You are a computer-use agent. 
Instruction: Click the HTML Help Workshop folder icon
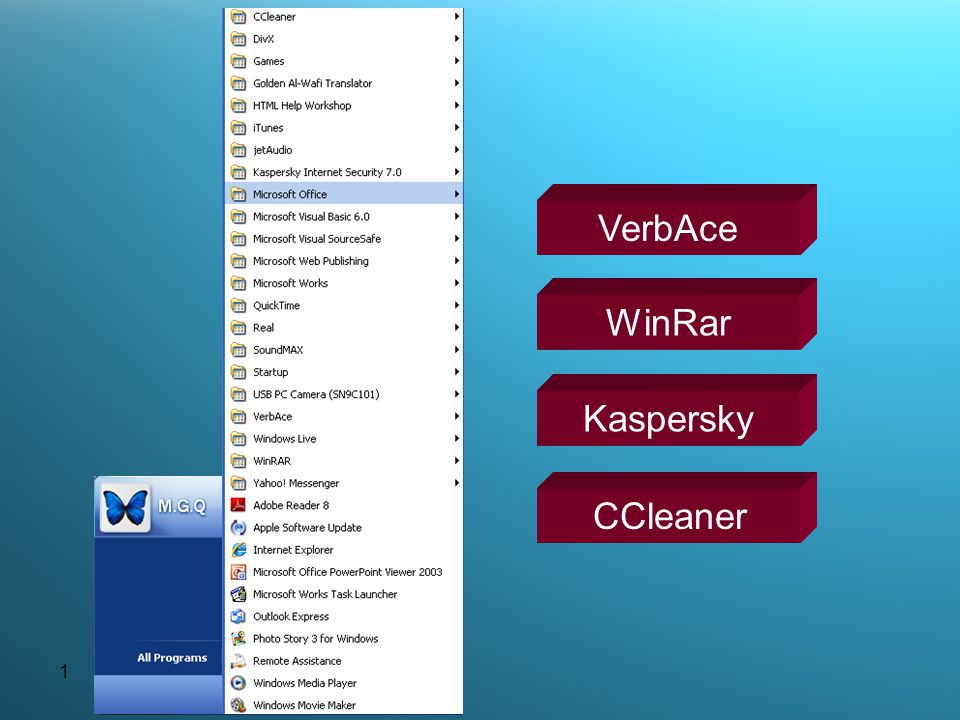(x=238, y=105)
